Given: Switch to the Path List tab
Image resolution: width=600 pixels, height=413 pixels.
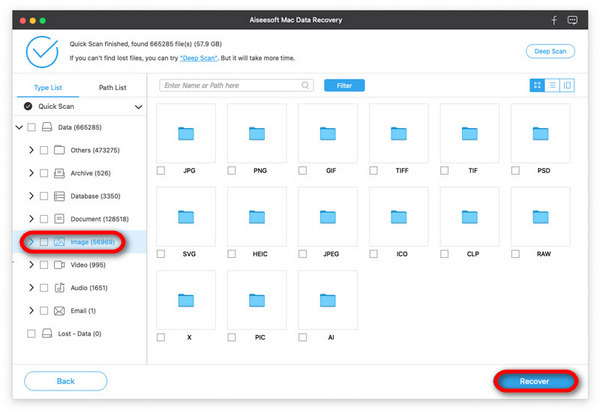Looking at the screenshot, I should point(112,88).
